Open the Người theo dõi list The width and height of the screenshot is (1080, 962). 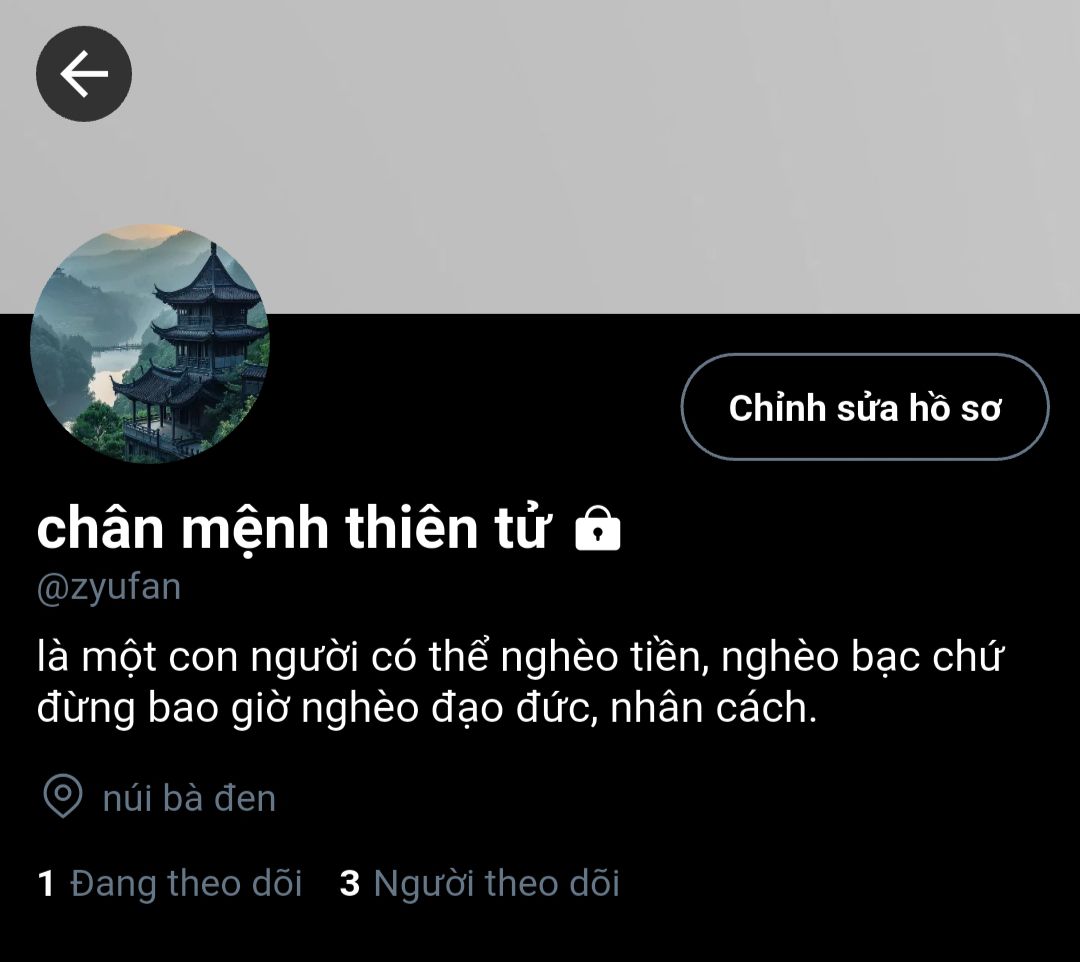(x=480, y=883)
